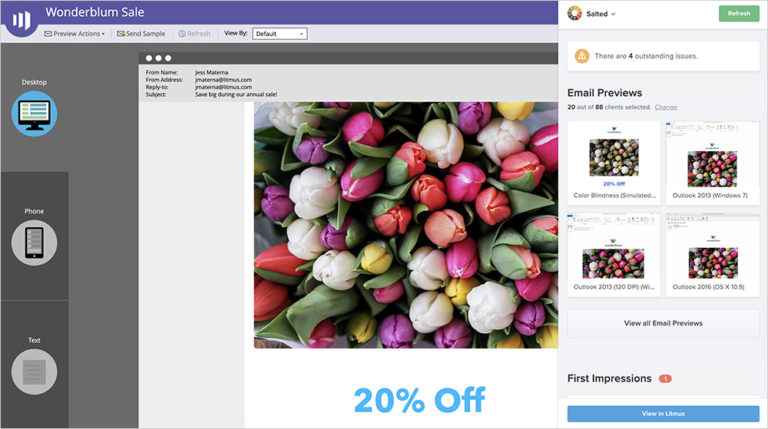Click the From Address email value
Image resolution: width=768 pixels, height=429 pixels.
tap(223, 80)
